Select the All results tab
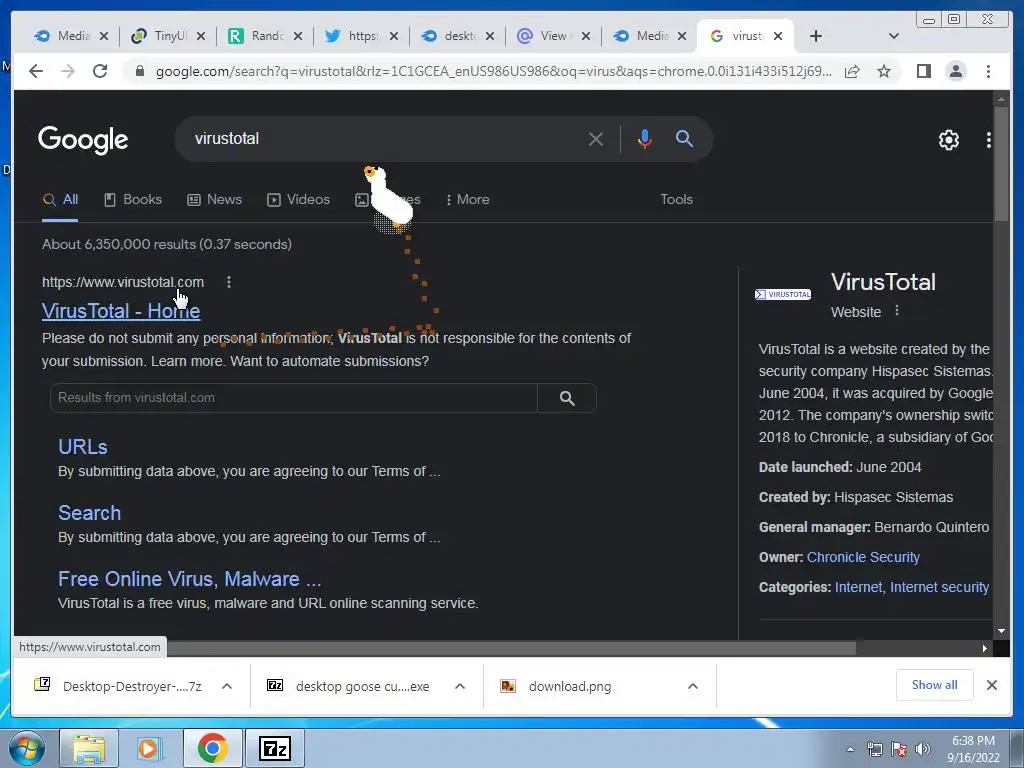The height and width of the screenshot is (768, 1024). pos(60,199)
